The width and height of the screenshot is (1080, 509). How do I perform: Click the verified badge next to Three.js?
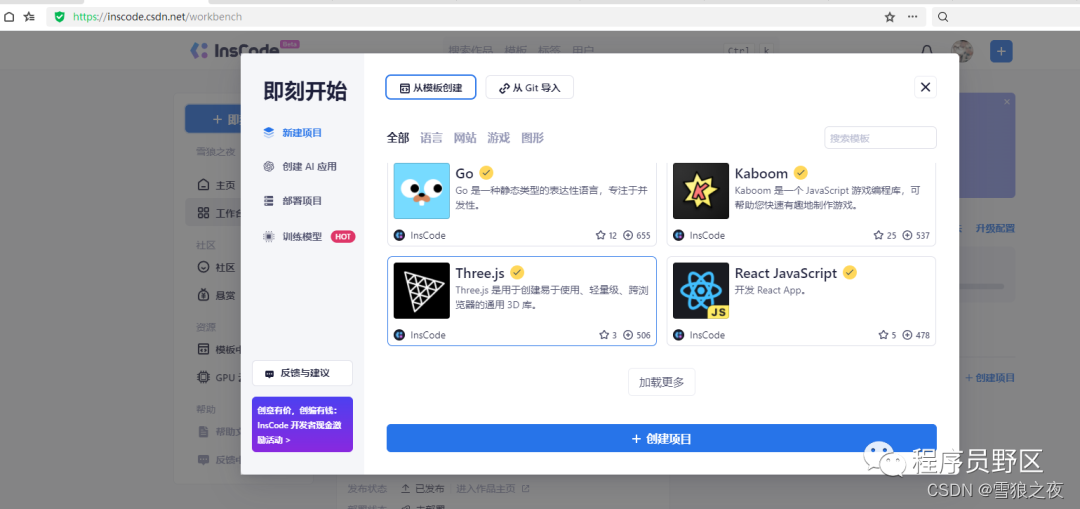517,272
